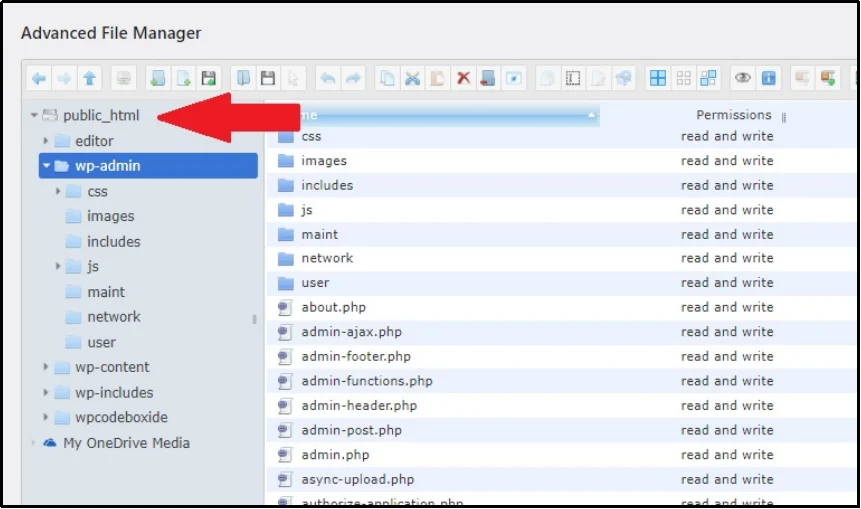Click the Select file cursor icon
The height and width of the screenshot is (509, 861).
pyautogui.click(x=293, y=79)
